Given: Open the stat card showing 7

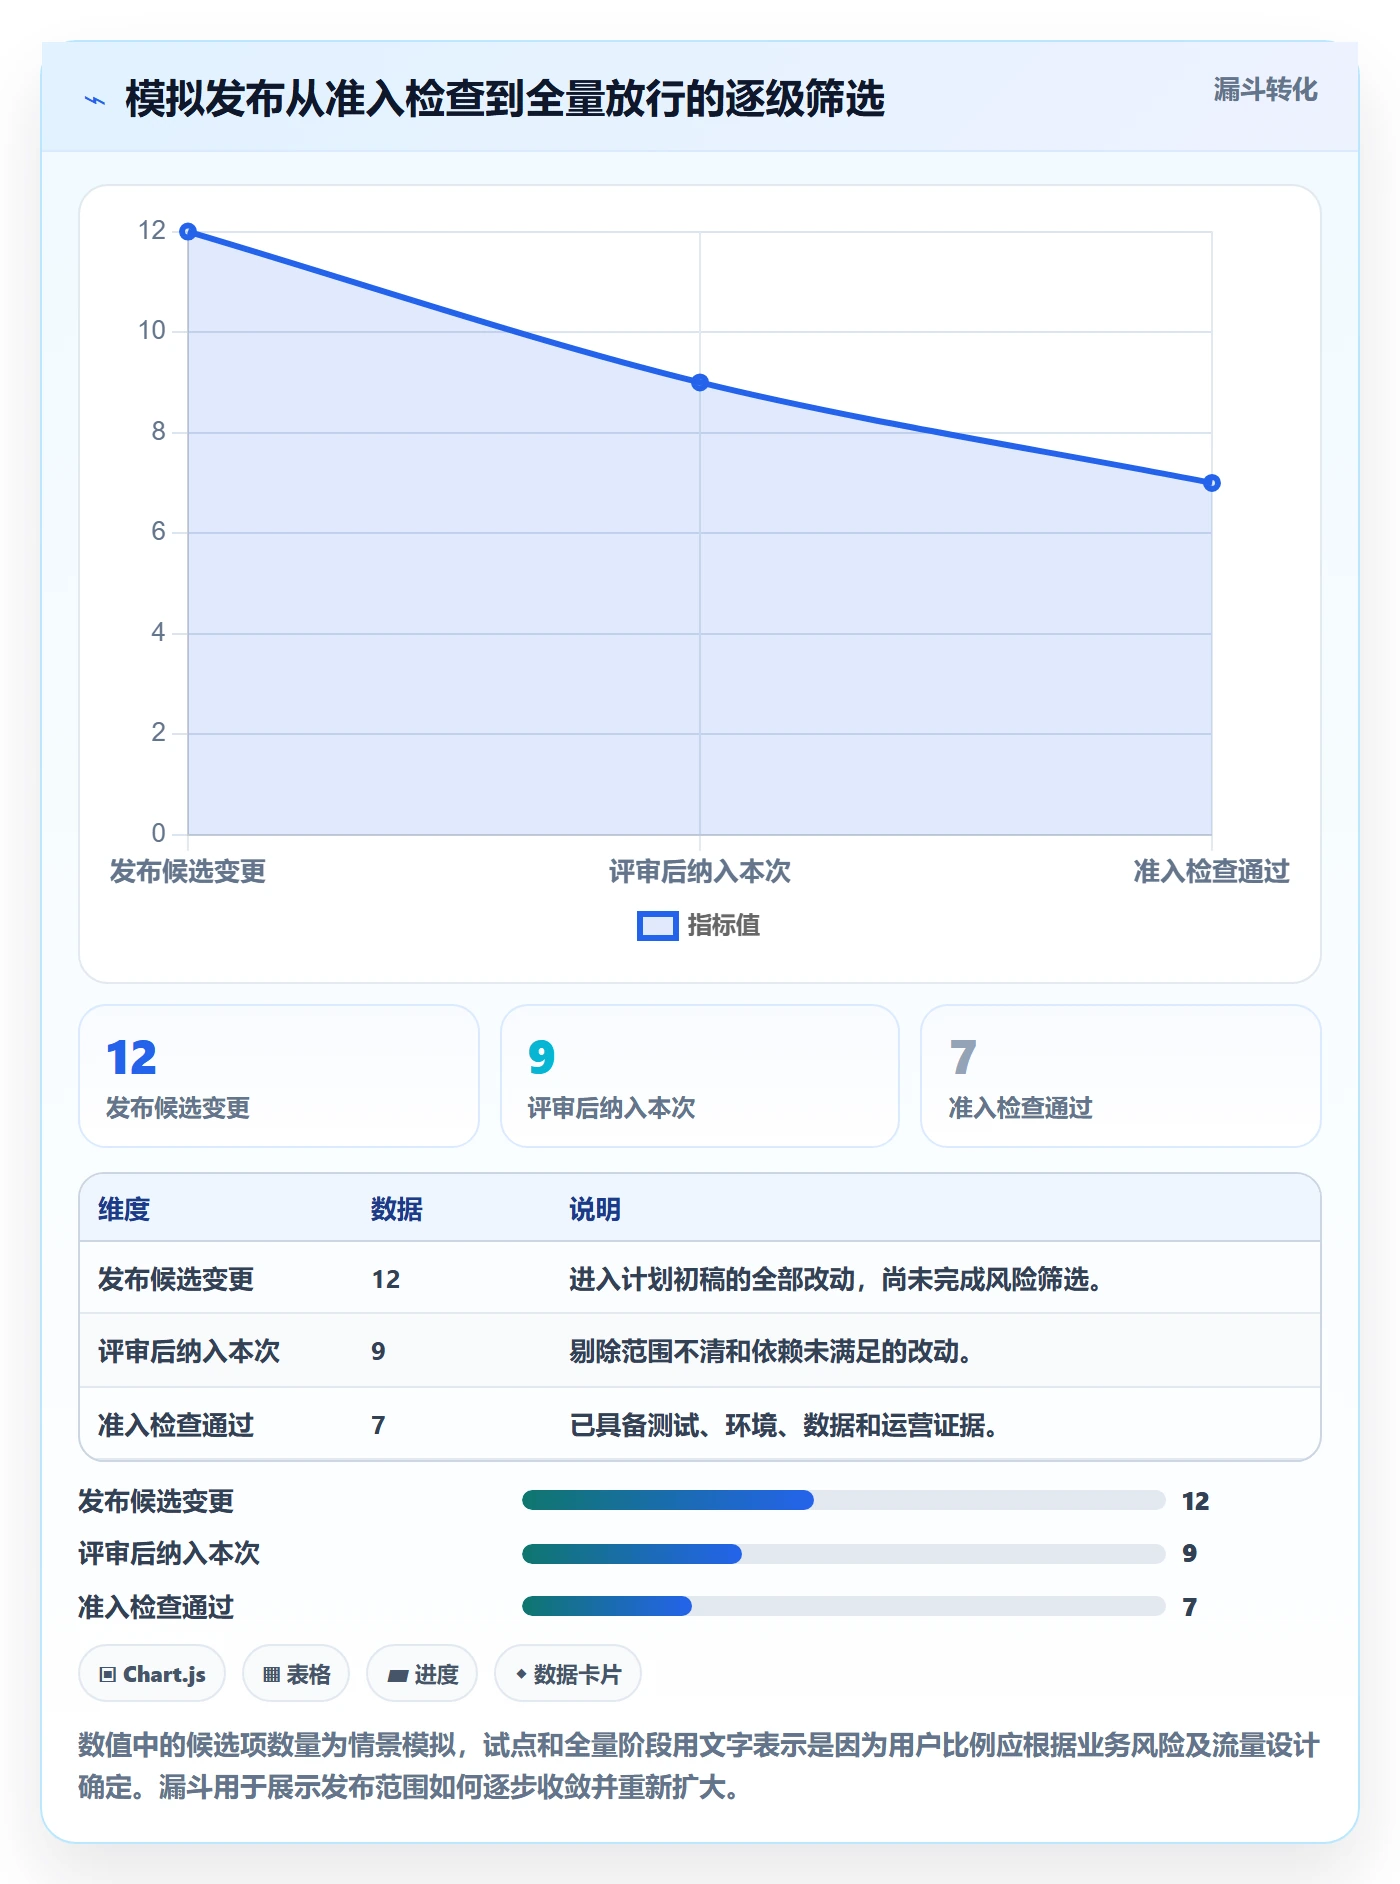Looking at the screenshot, I should tap(1121, 1076).
